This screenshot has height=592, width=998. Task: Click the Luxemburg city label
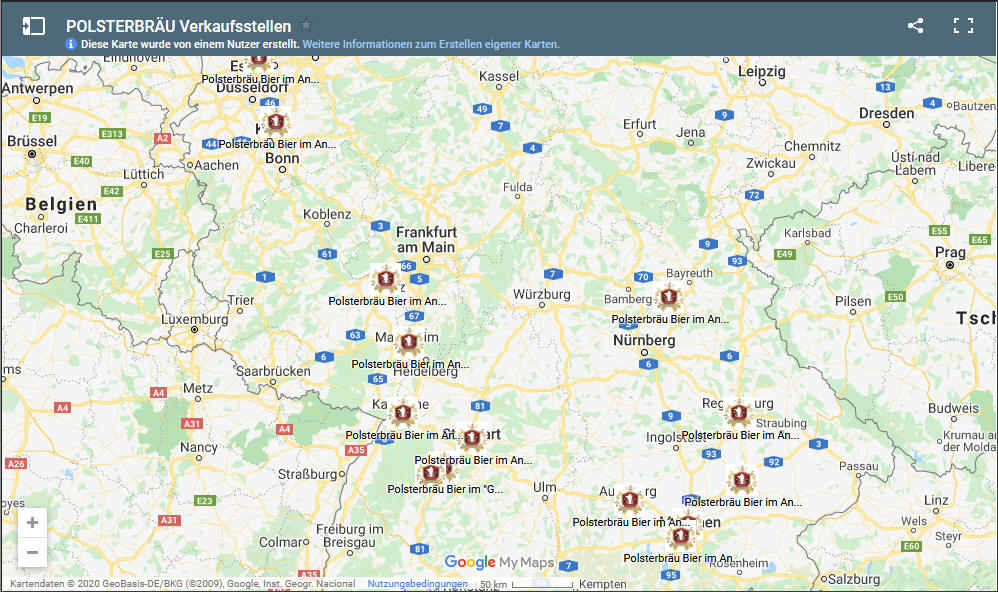point(194,319)
